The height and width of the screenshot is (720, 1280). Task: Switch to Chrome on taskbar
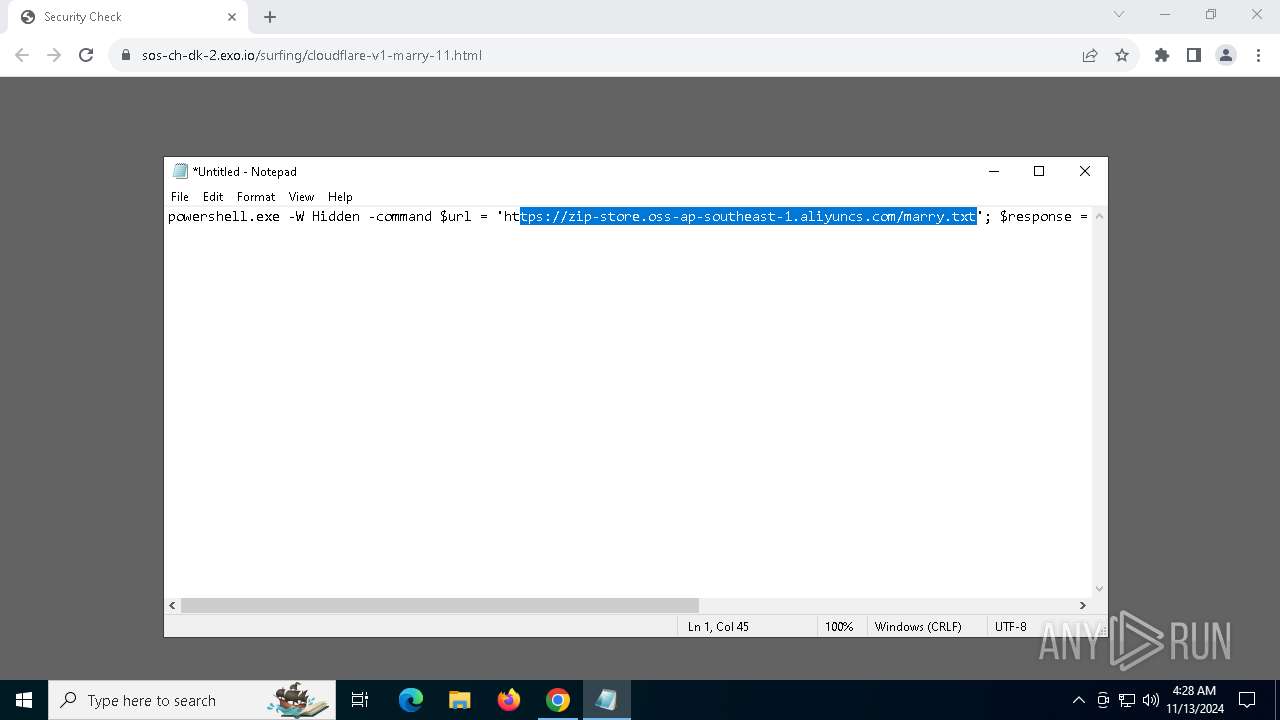558,700
